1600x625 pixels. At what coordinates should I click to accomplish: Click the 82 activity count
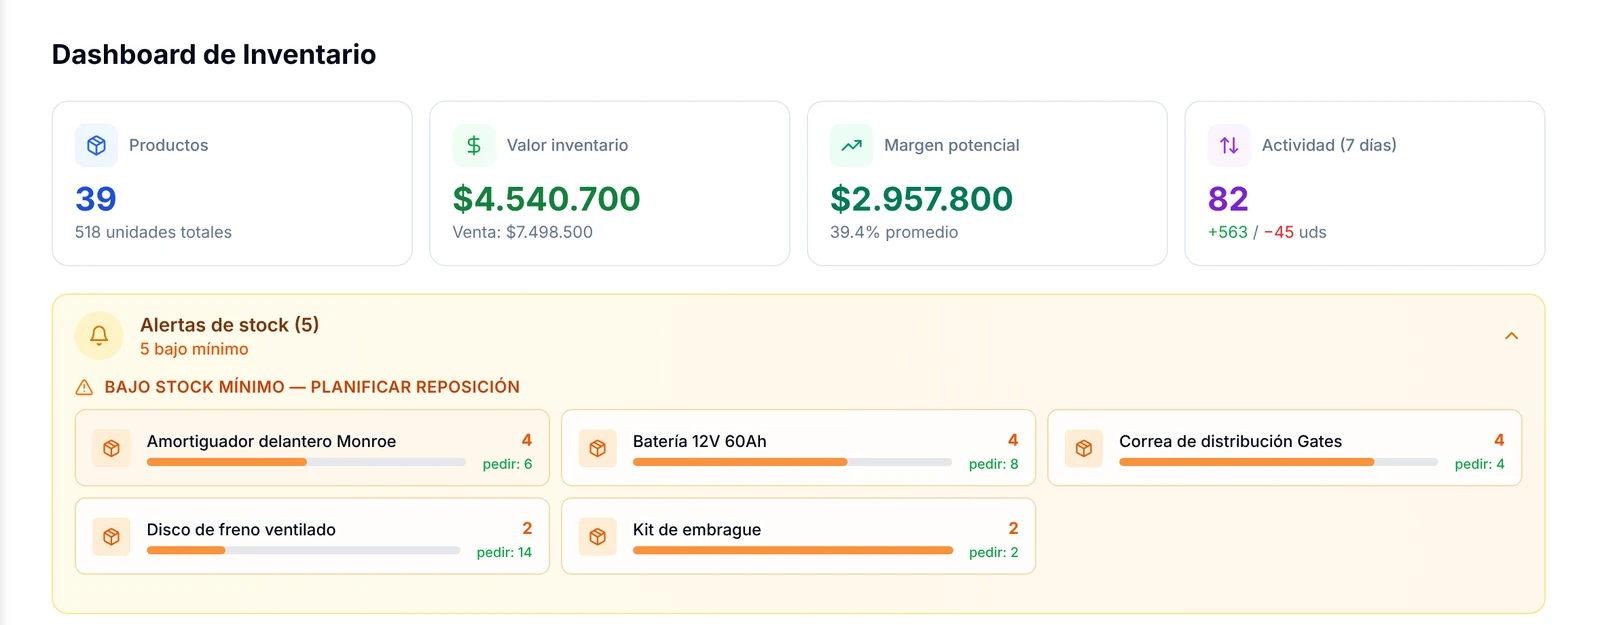(x=1228, y=199)
